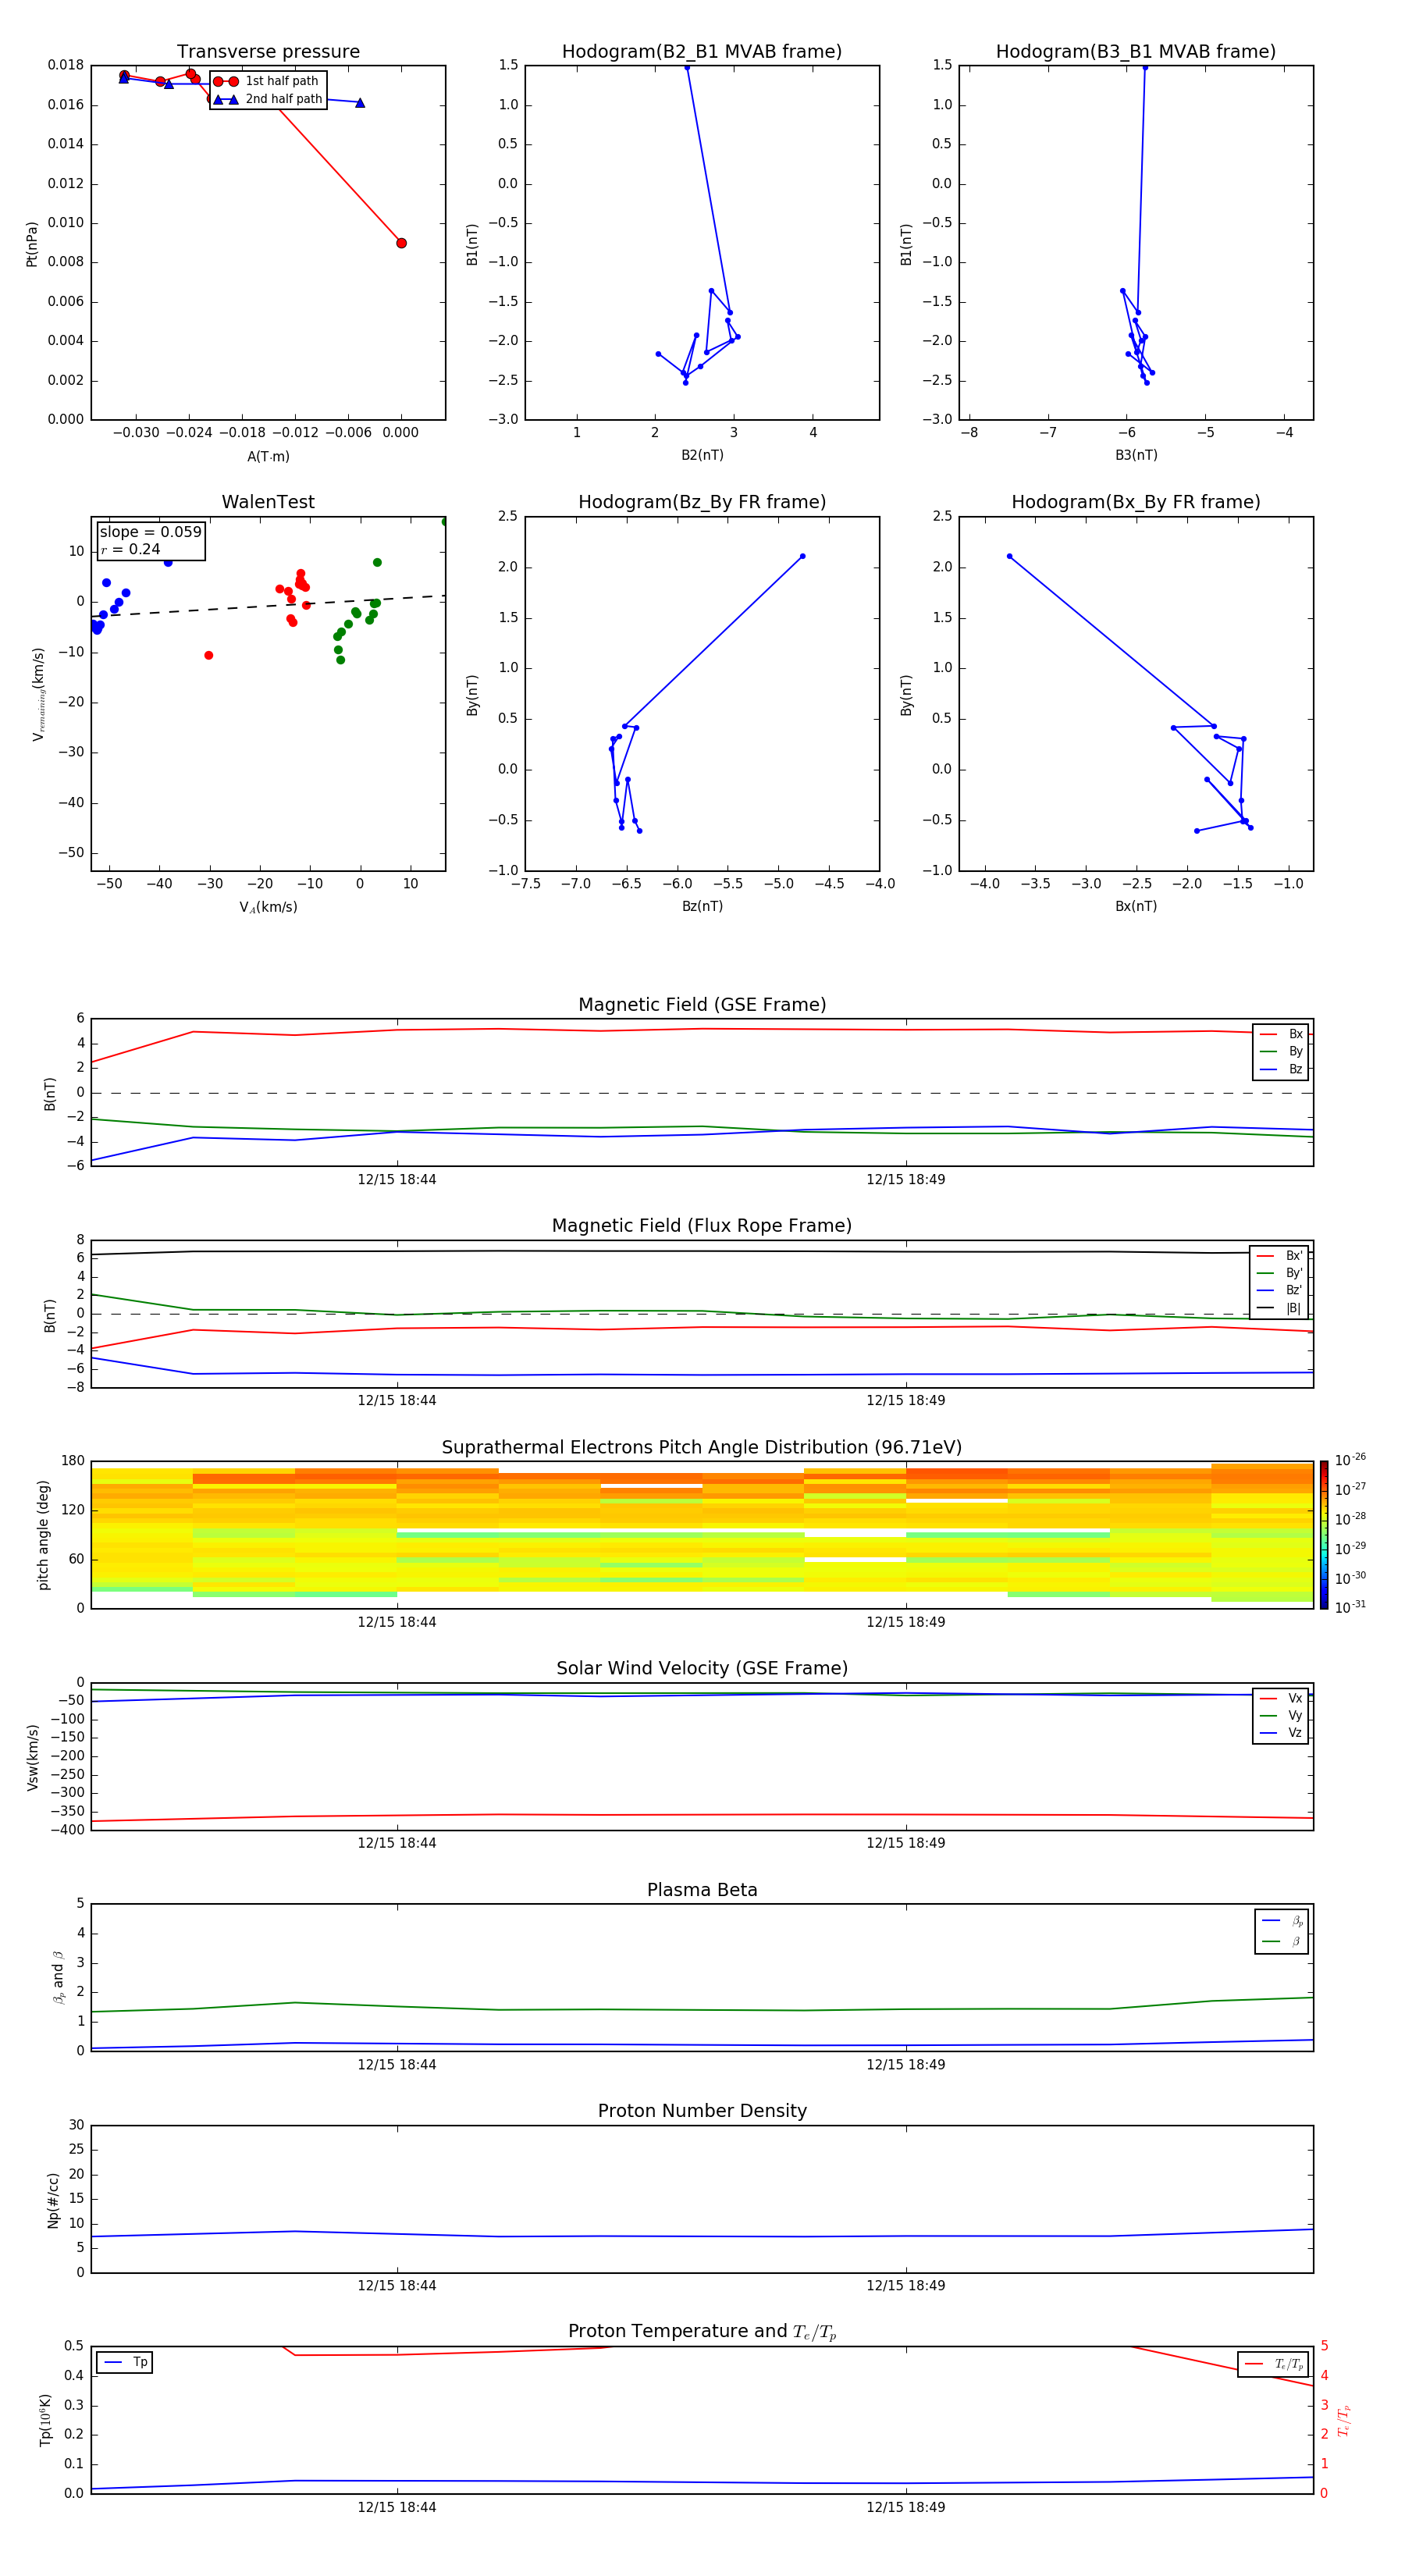Click the 'Np(#/cc)' axis label

click(53, 2199)
